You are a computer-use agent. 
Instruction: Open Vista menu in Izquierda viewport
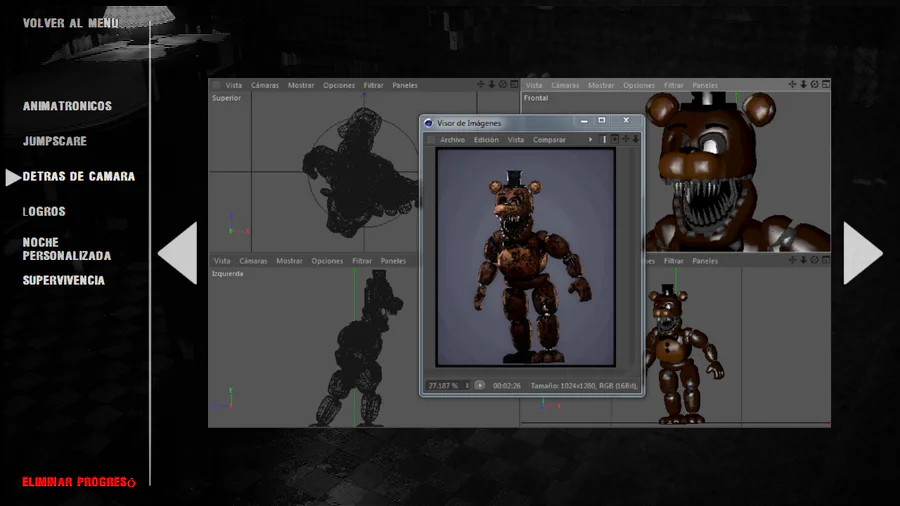coord(222,260)
